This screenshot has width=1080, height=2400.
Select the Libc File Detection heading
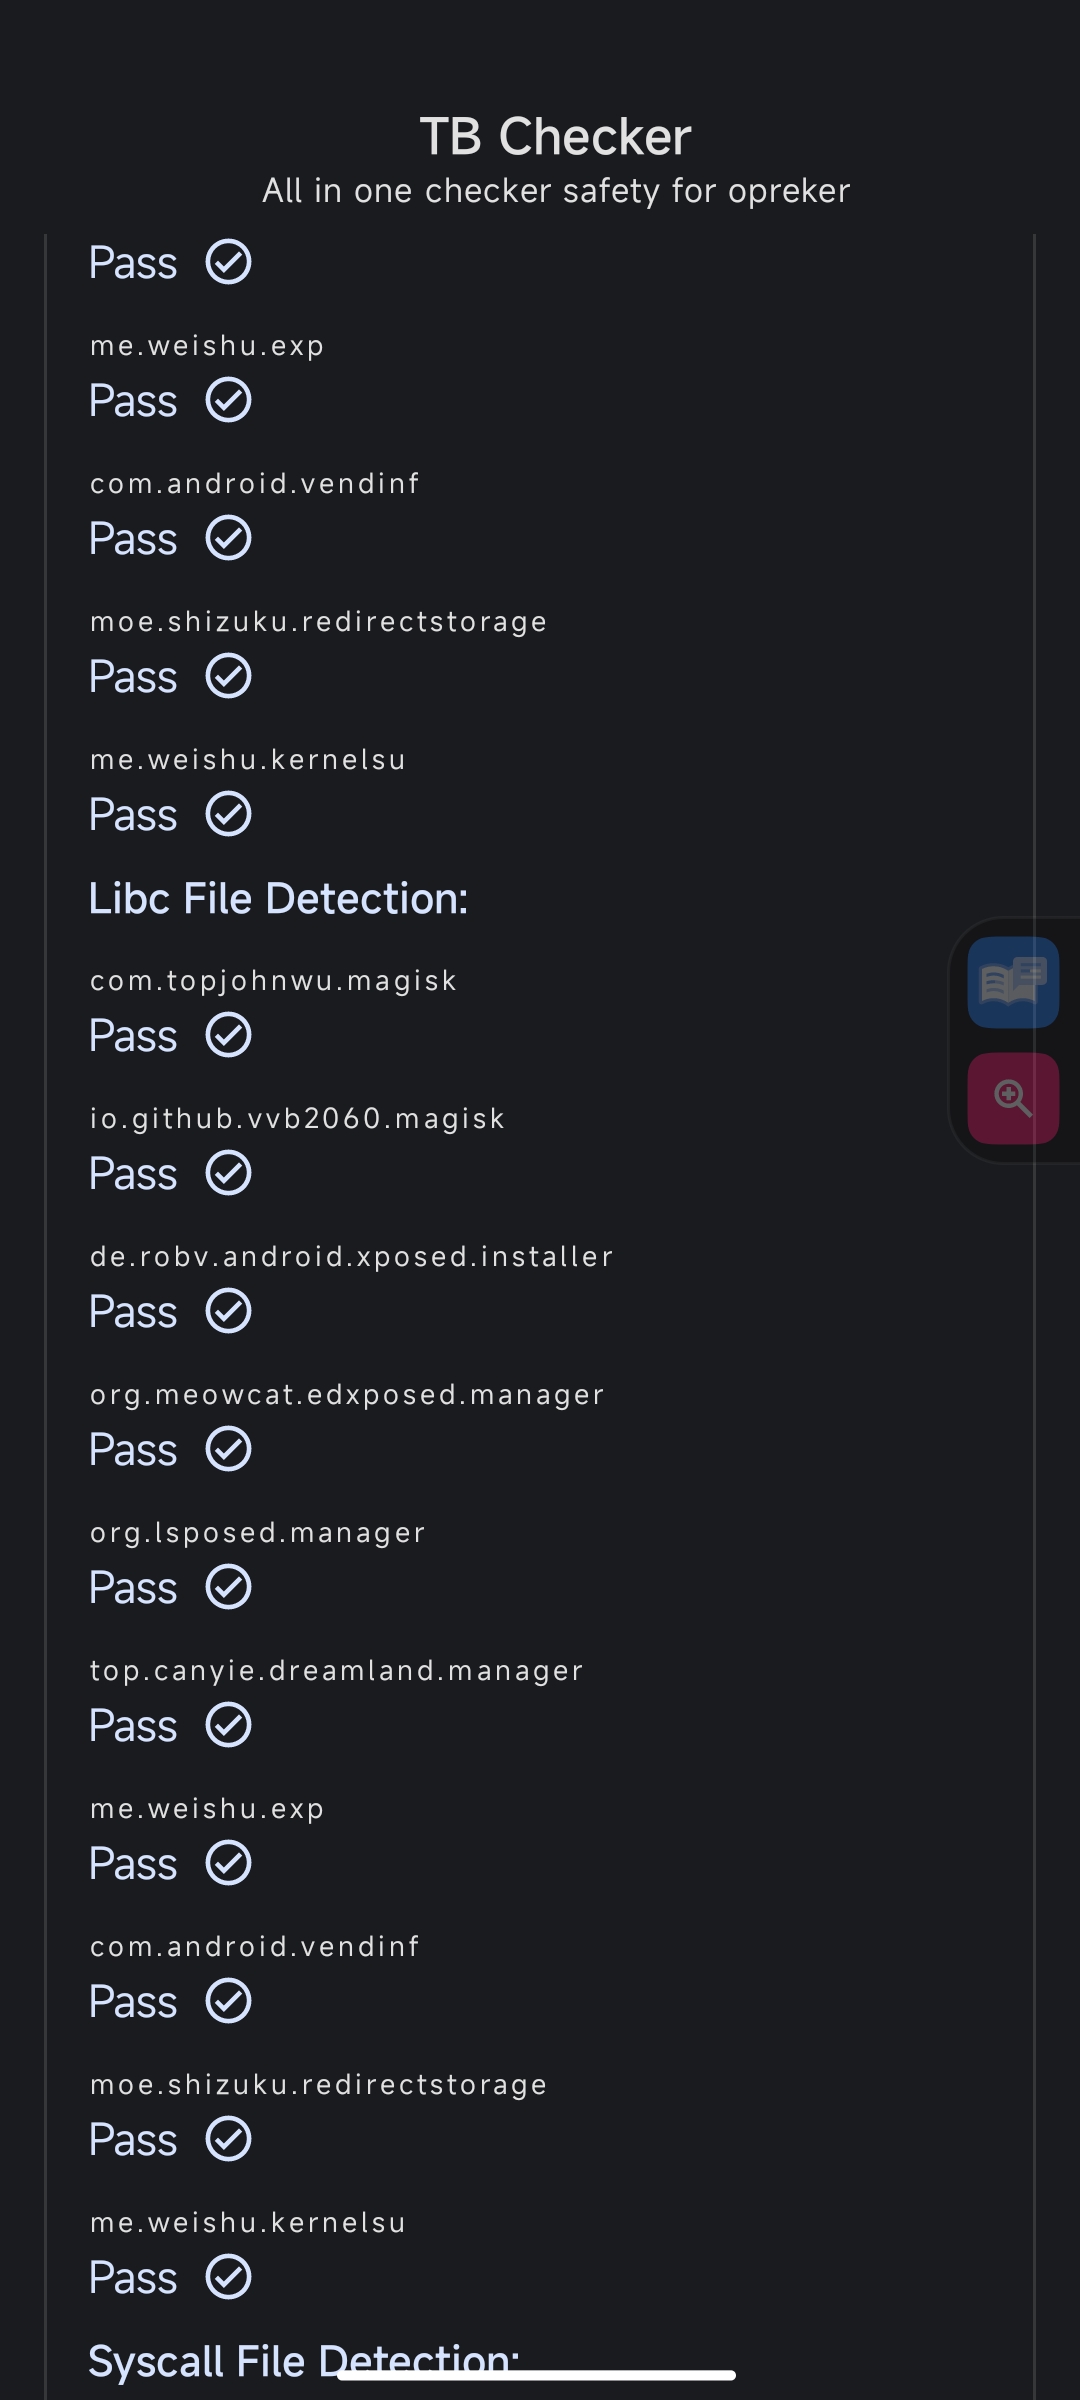tap(278, 898)
